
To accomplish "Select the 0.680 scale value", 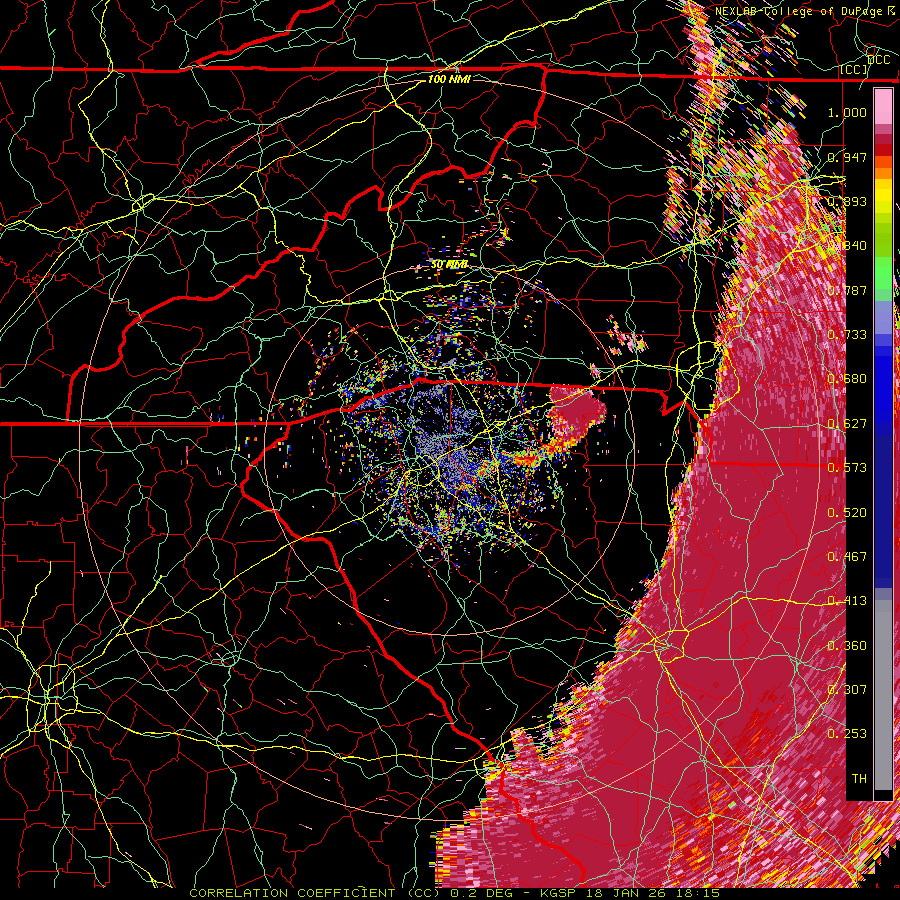I will (847, 379).
